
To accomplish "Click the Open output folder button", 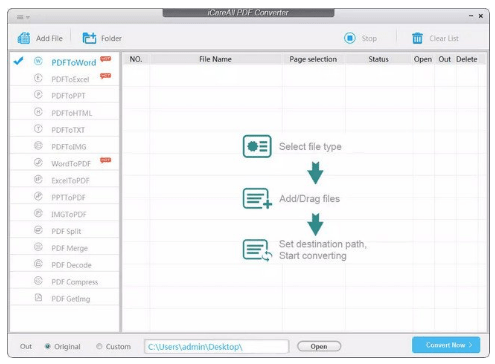I will 319,346.
